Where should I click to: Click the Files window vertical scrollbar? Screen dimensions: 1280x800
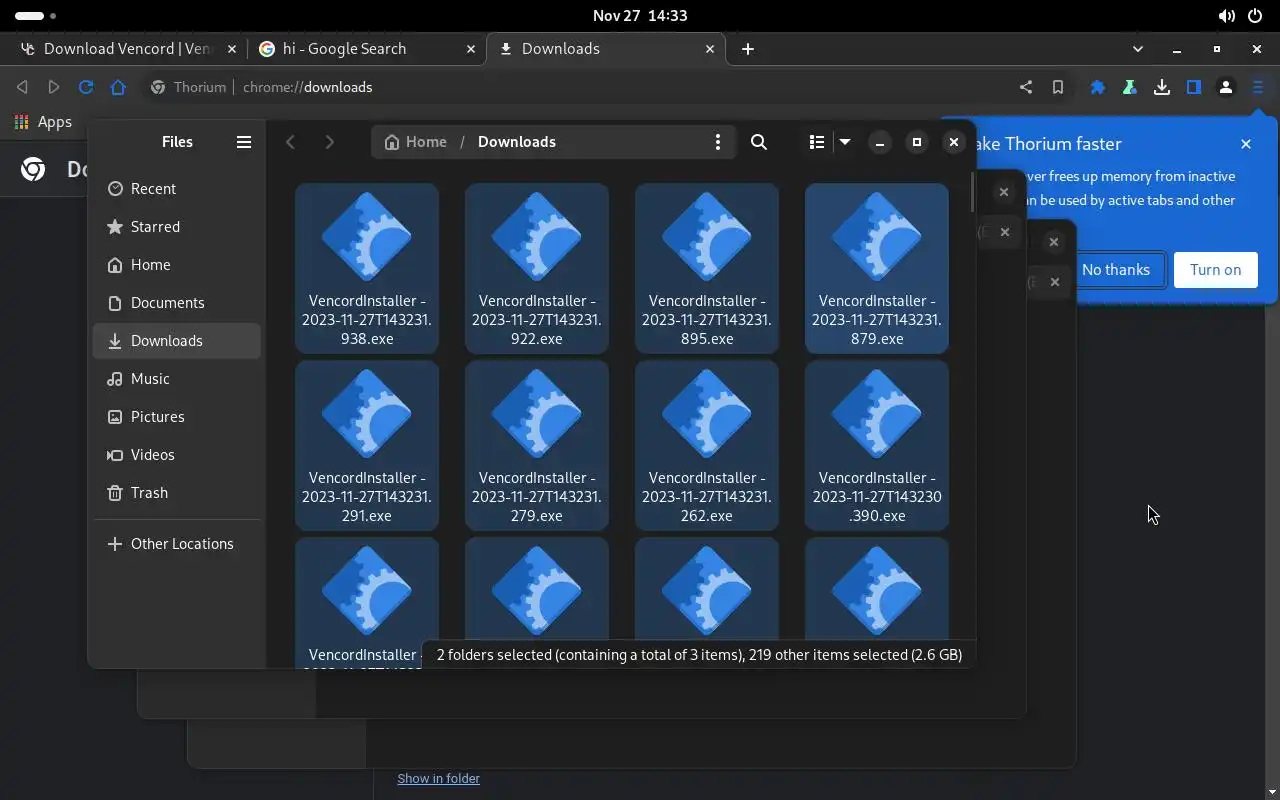[x=972, y=192]
